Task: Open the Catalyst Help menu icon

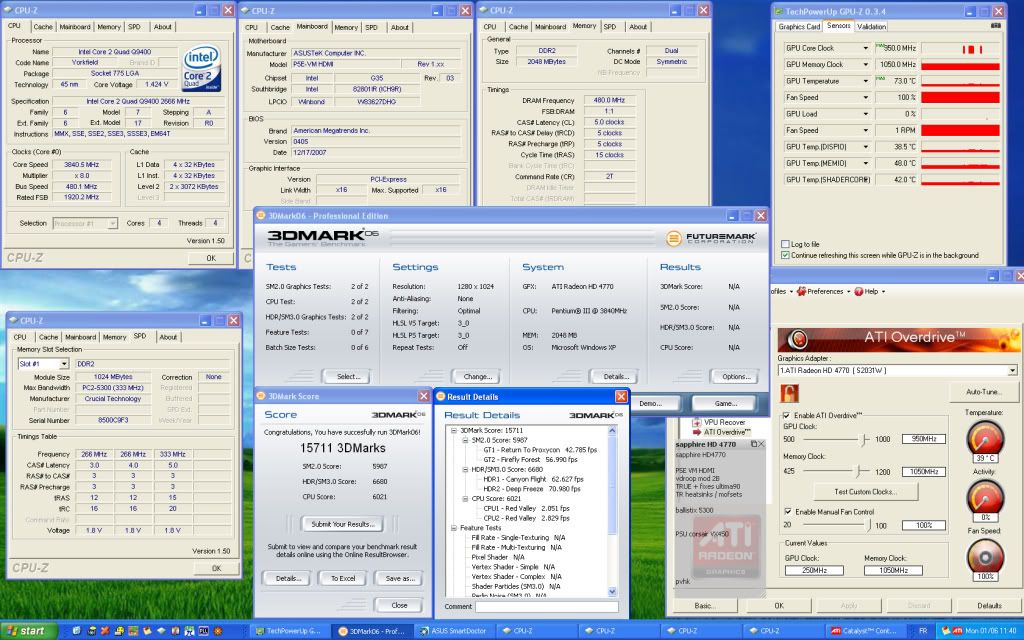Action: 858,291
